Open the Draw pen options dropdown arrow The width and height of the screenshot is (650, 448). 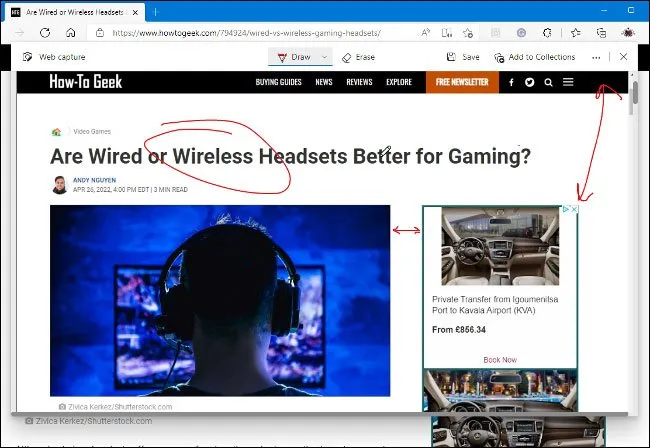point(325,57)
